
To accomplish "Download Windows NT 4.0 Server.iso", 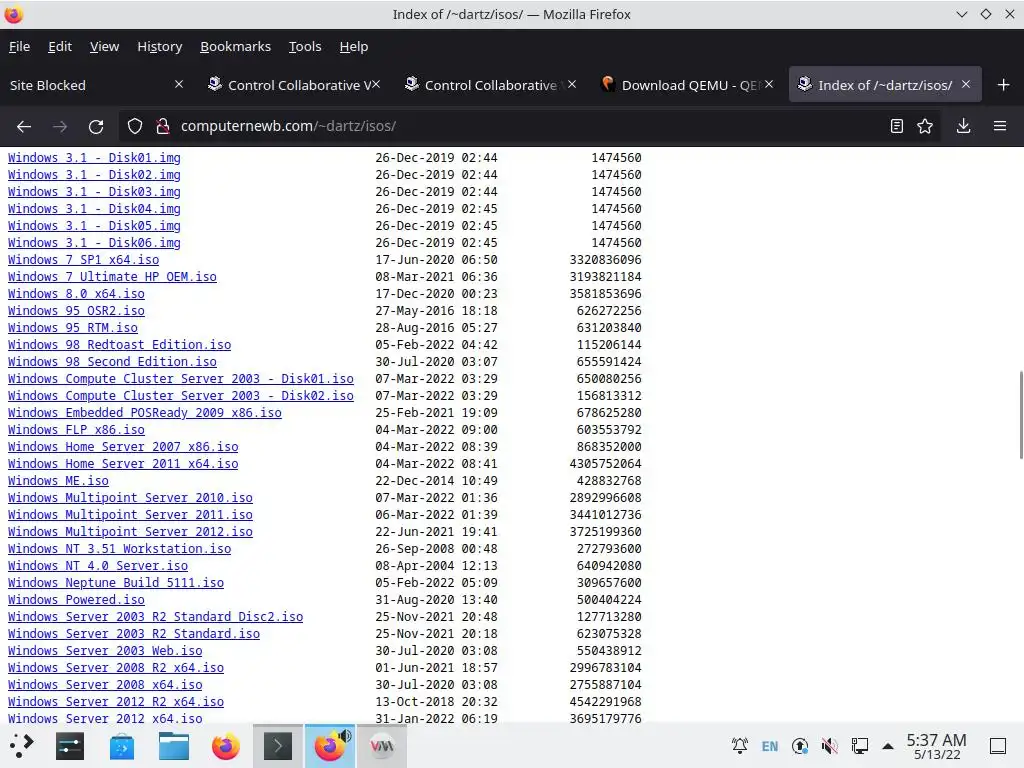I will click(x=98, y=565).
